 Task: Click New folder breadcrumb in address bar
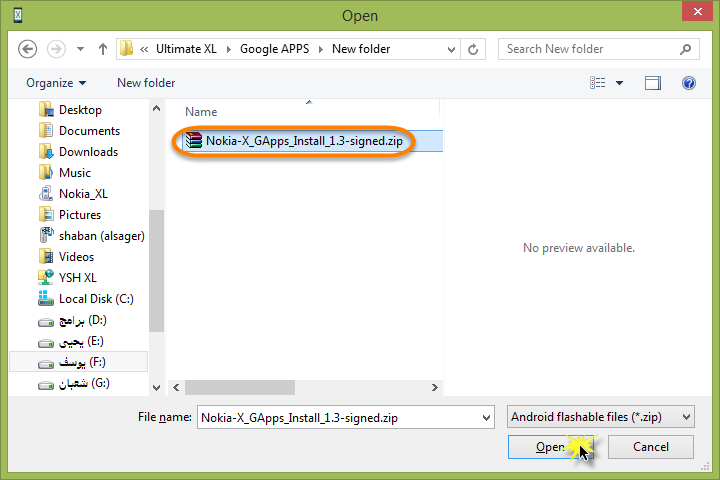361,49
